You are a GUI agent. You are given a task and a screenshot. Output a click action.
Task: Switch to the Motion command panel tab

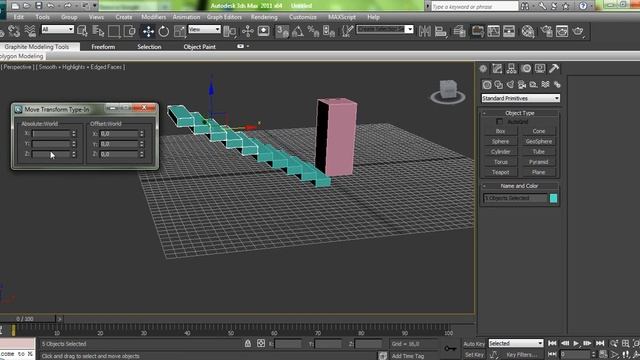pos(526,69)
